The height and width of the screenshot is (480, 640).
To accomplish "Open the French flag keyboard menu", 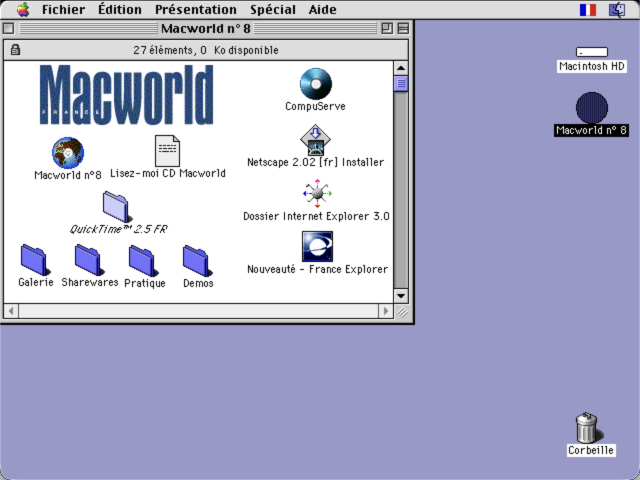I will pyautogui.click(x=588, y=10).
